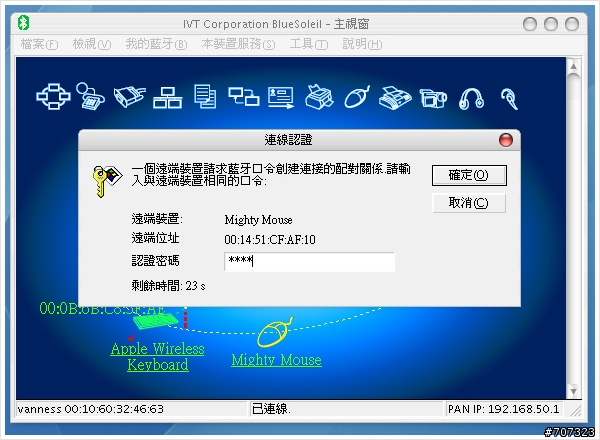Click the Personal Area Networking service icon
The image size is (600, 440).
tap(53, 96)
